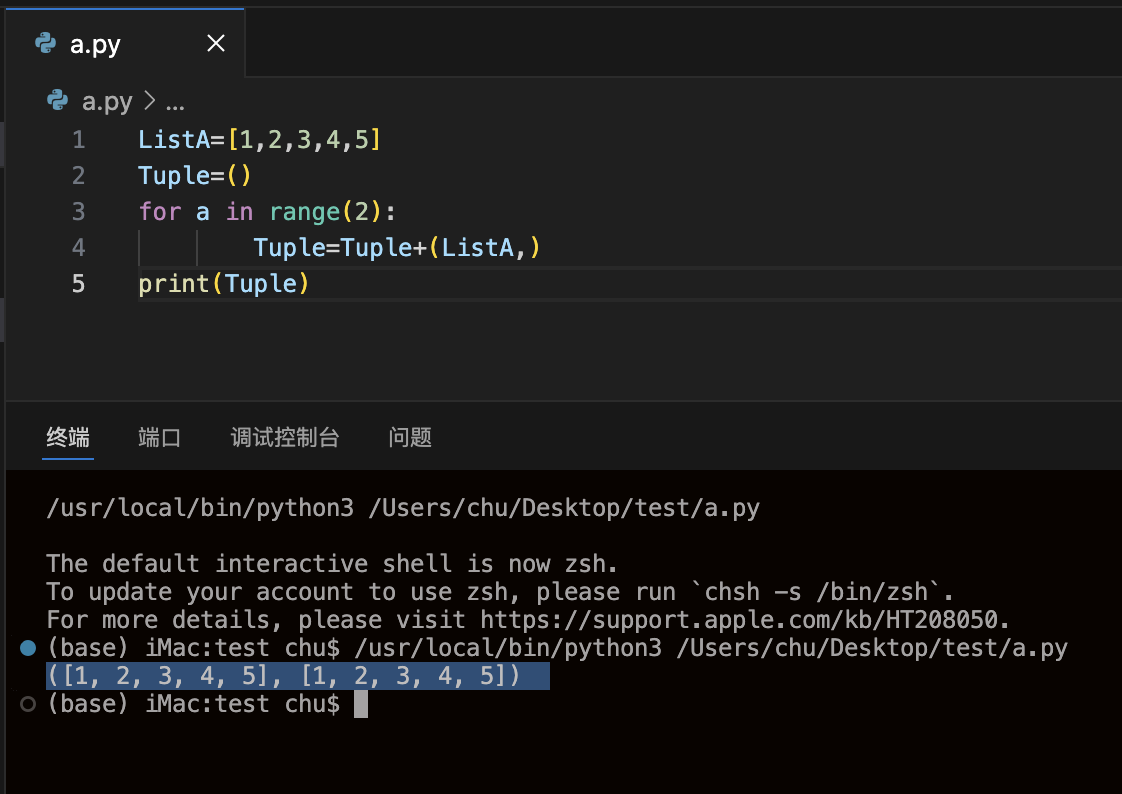The image size is (1122, 794).
Task: Switch to the 终端 panel tab
Action: click(x=68, y=437)
